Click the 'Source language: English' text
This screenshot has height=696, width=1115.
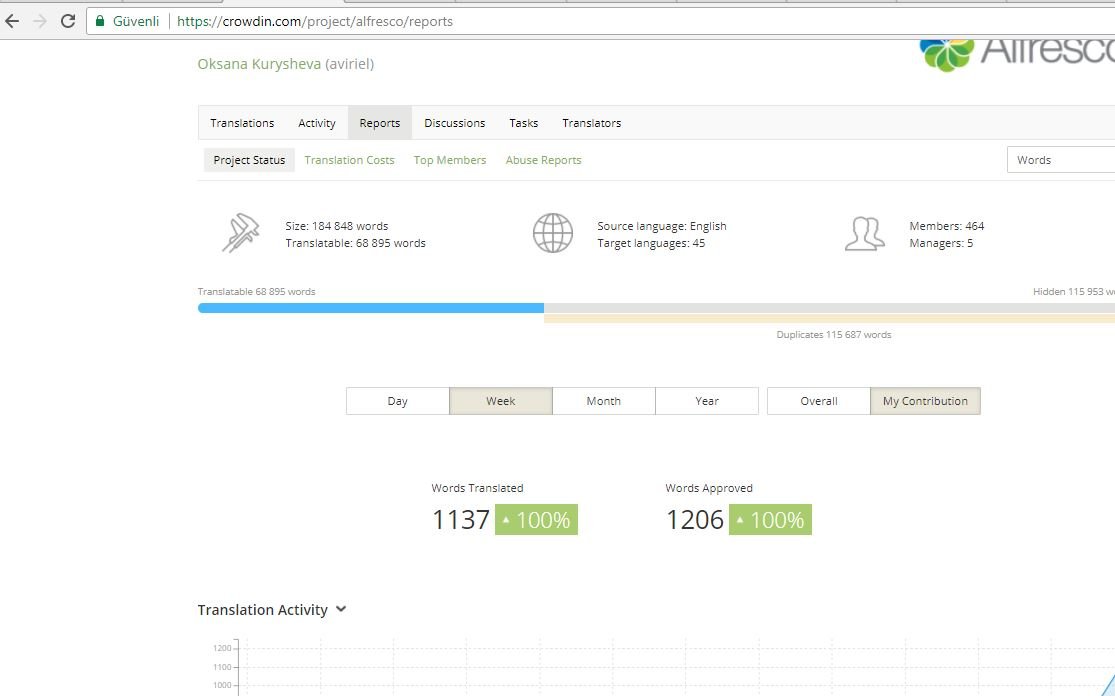(662, 226)
